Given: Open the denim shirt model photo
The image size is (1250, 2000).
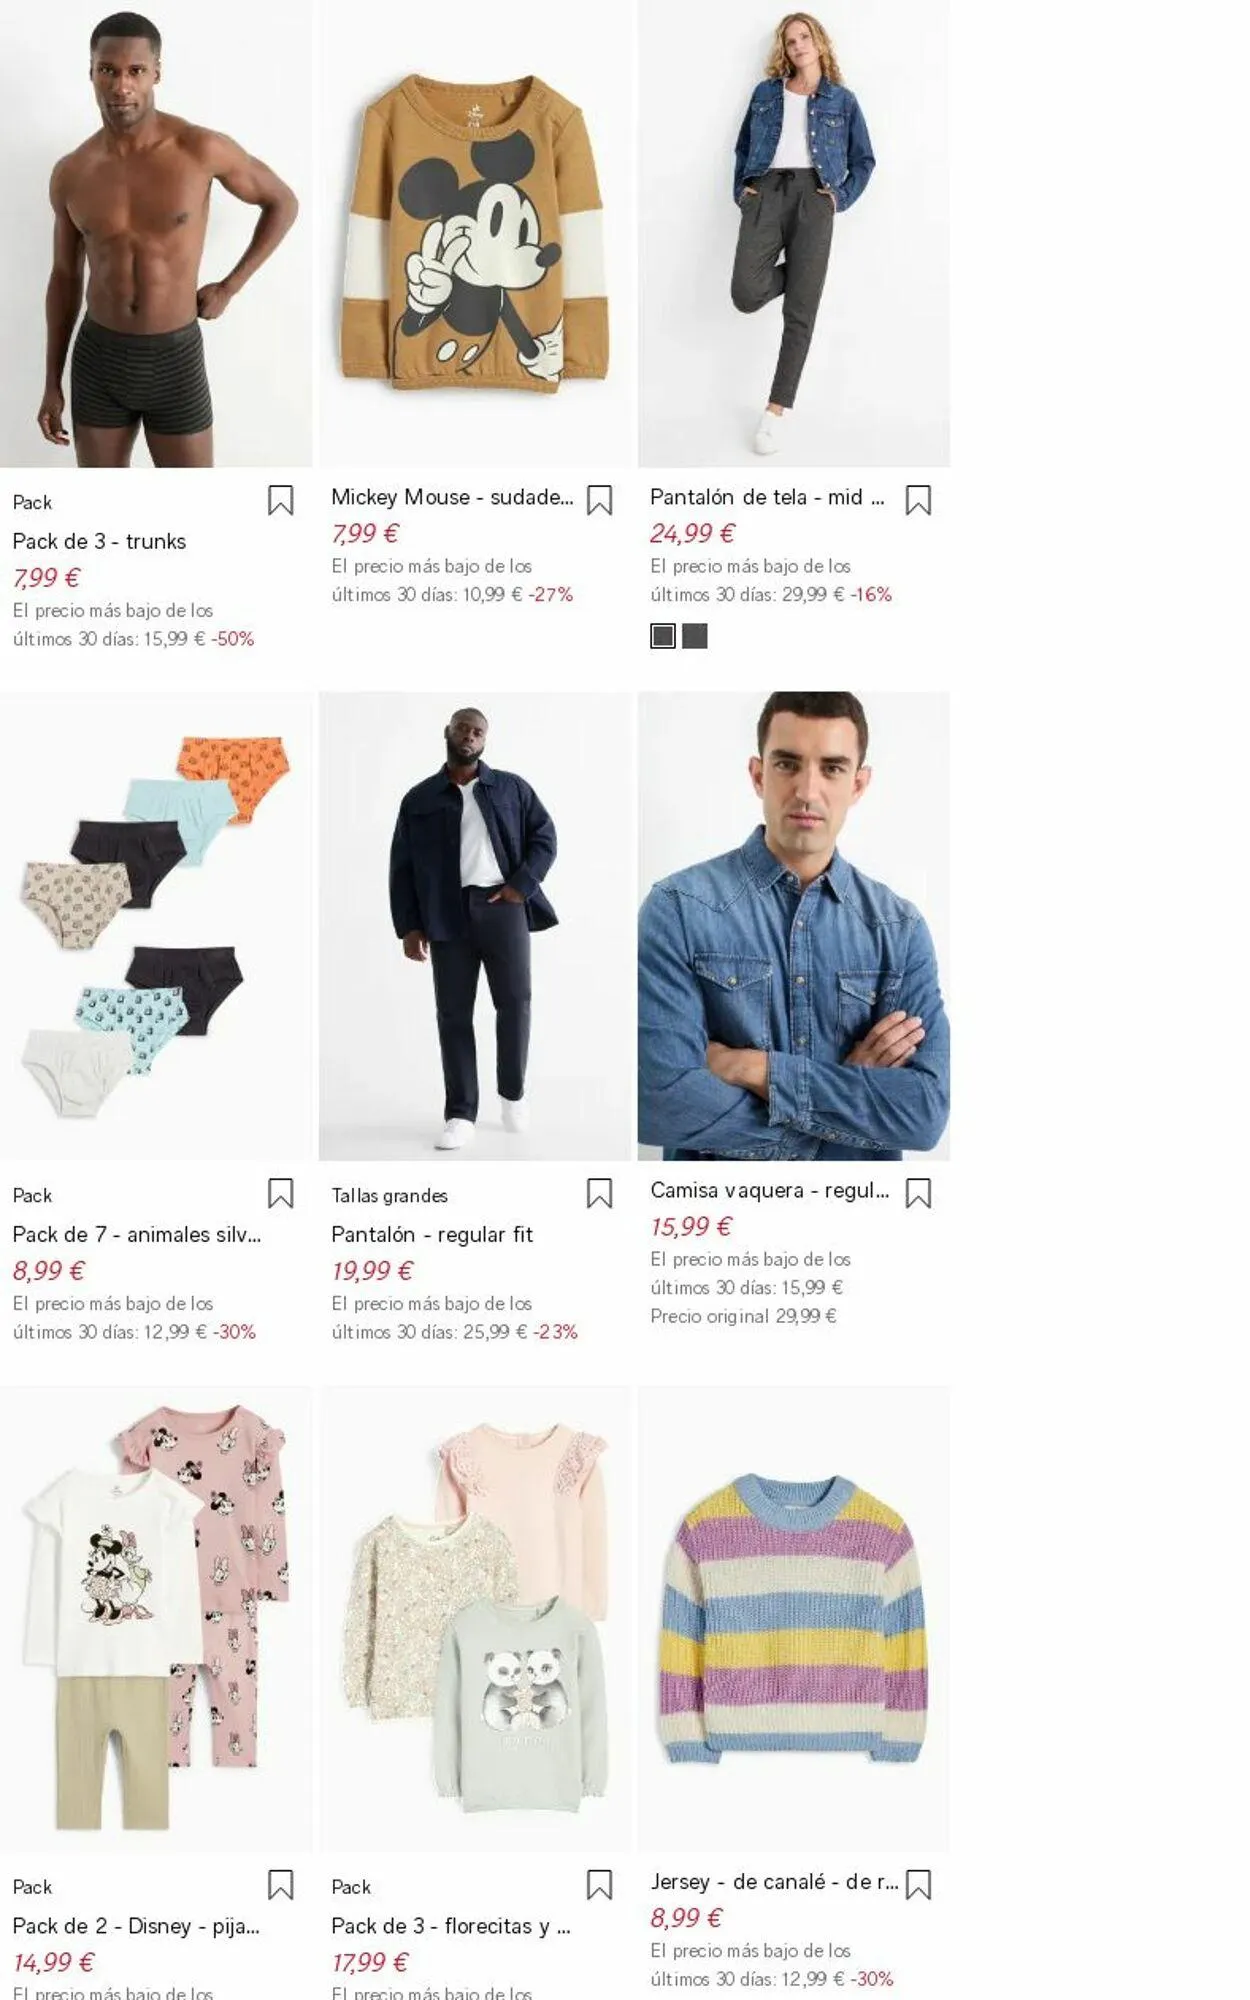Looking at the screenshot, I should 794,926.
